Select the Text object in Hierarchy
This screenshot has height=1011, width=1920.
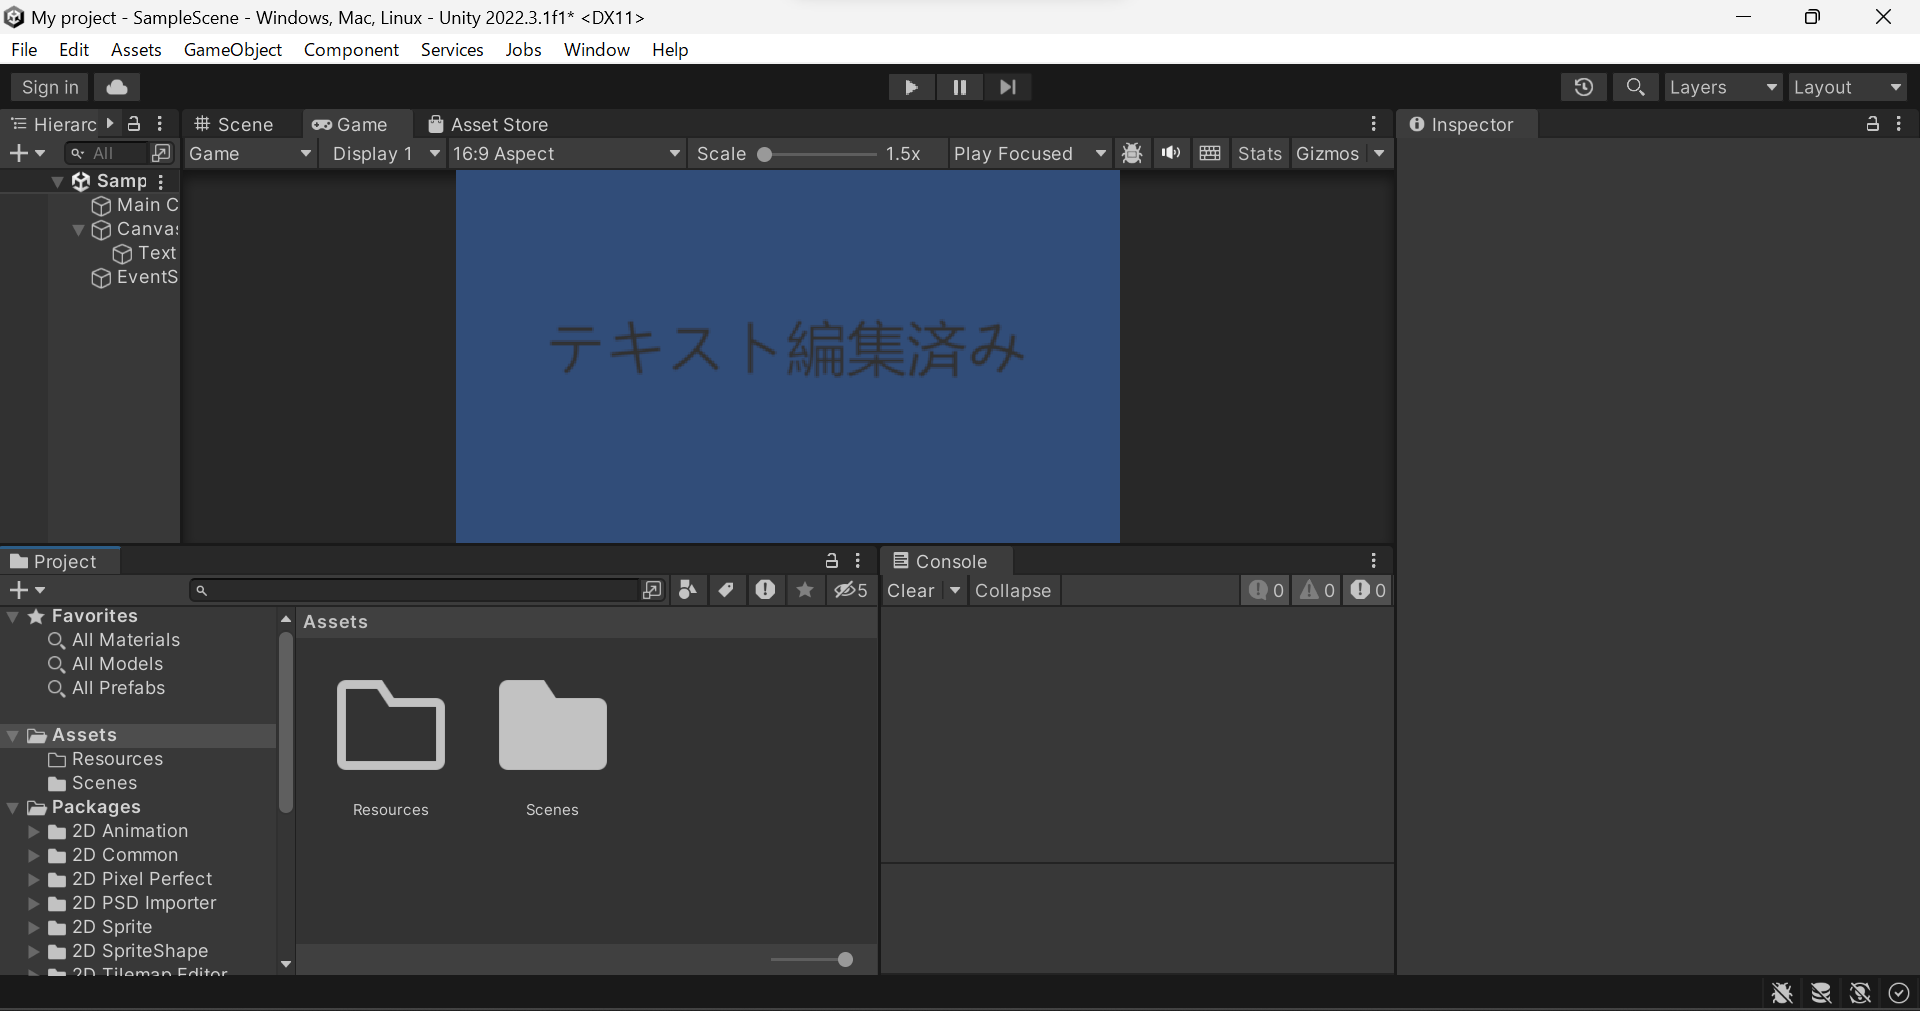(x=145, y=253)
